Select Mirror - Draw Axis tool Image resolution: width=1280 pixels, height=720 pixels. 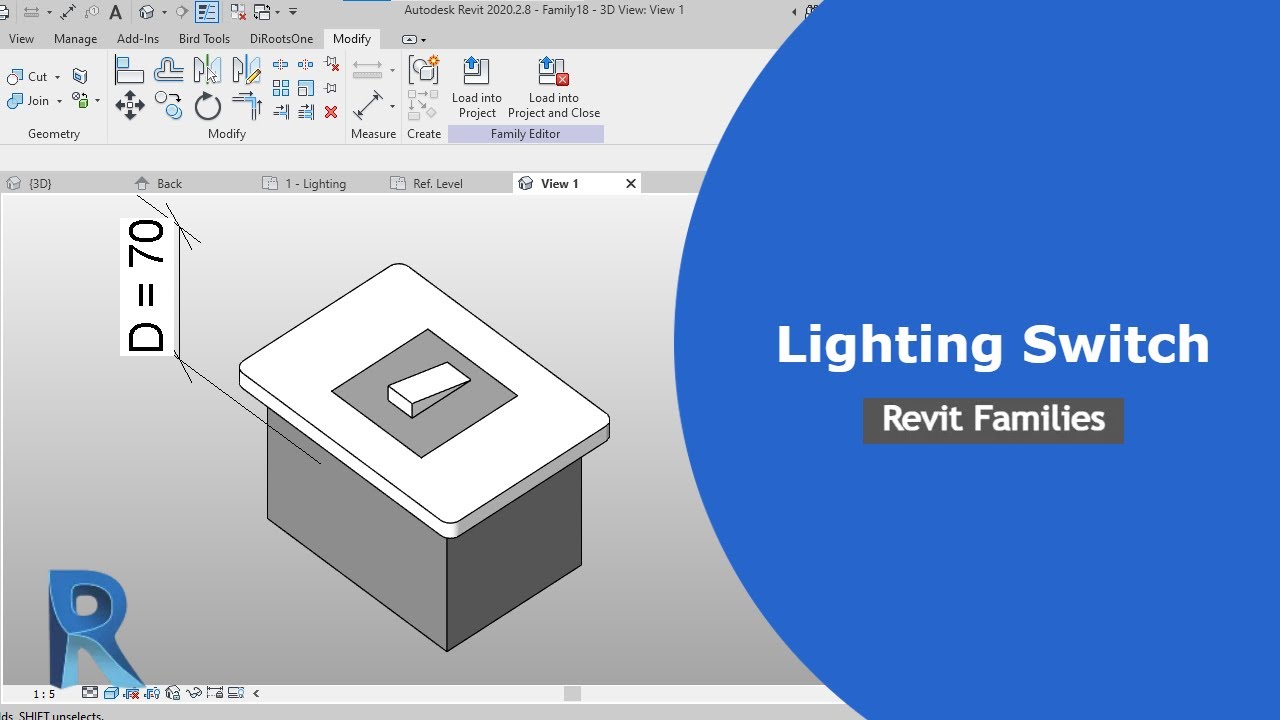tap(246, 70)
